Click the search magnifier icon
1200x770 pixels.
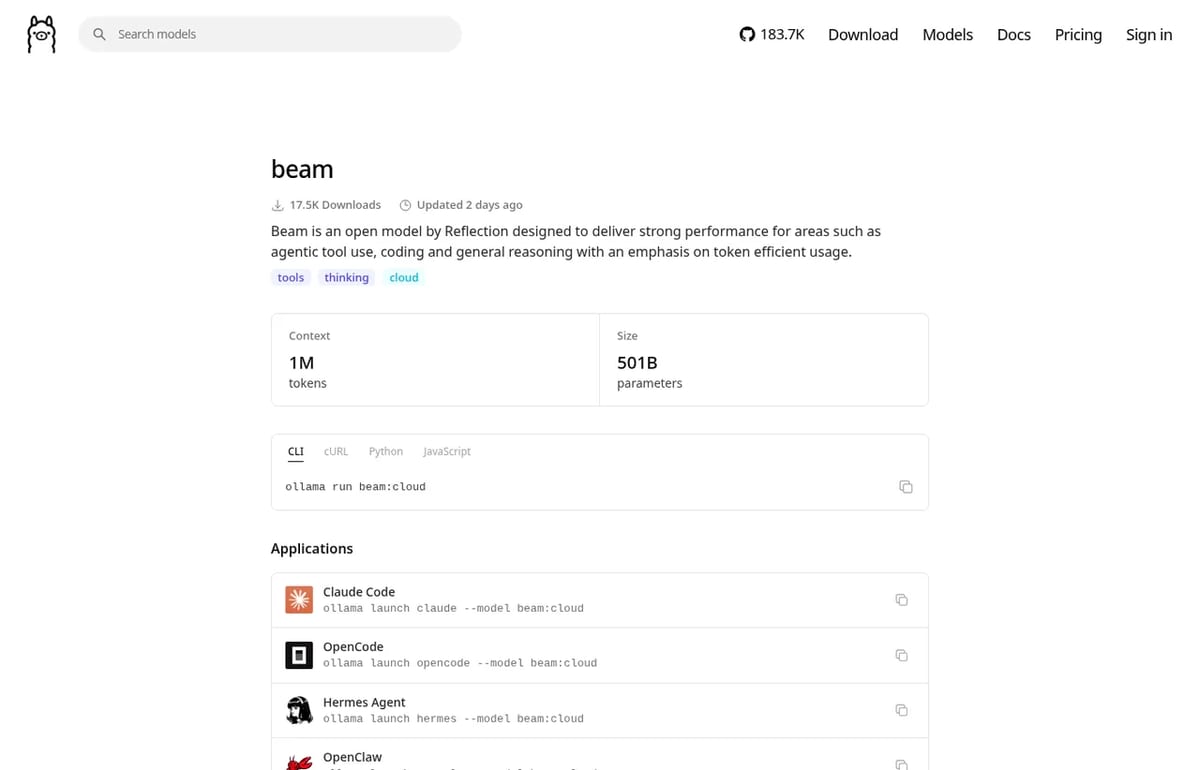click(99, 34)
